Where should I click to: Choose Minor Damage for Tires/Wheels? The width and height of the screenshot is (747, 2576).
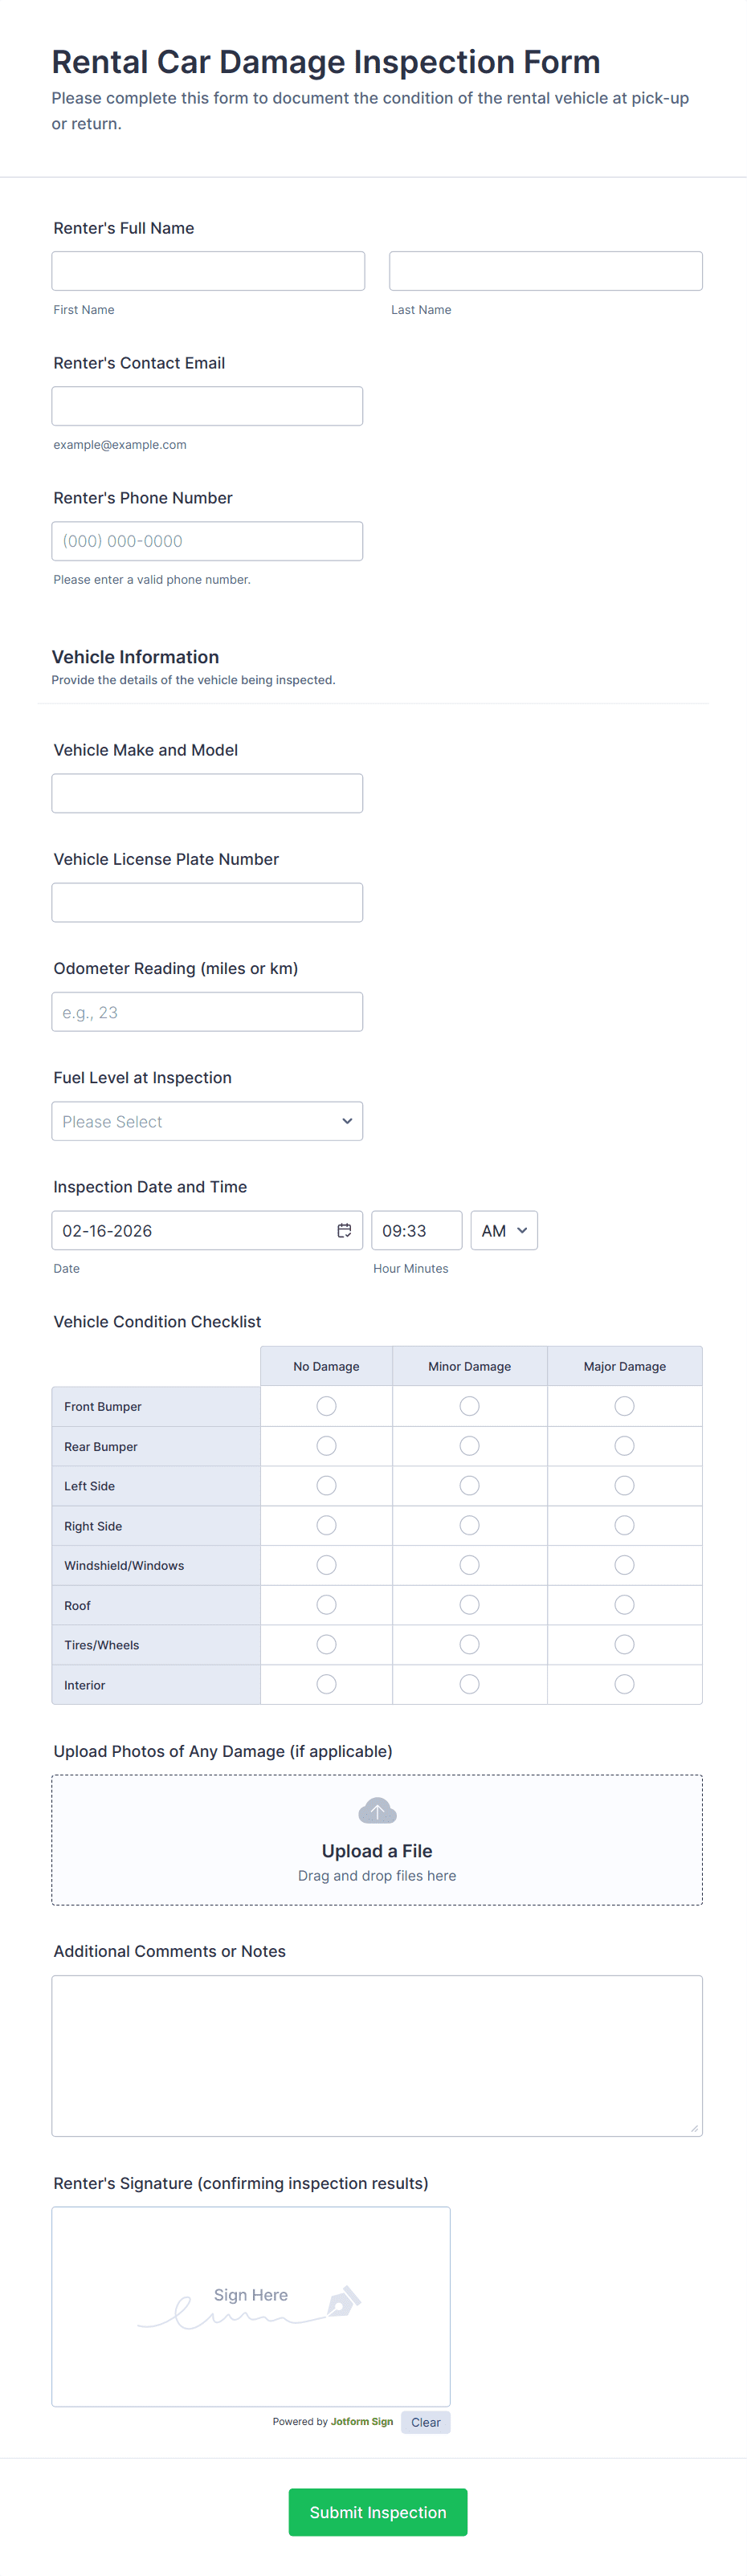click(x=469, y=1644)
